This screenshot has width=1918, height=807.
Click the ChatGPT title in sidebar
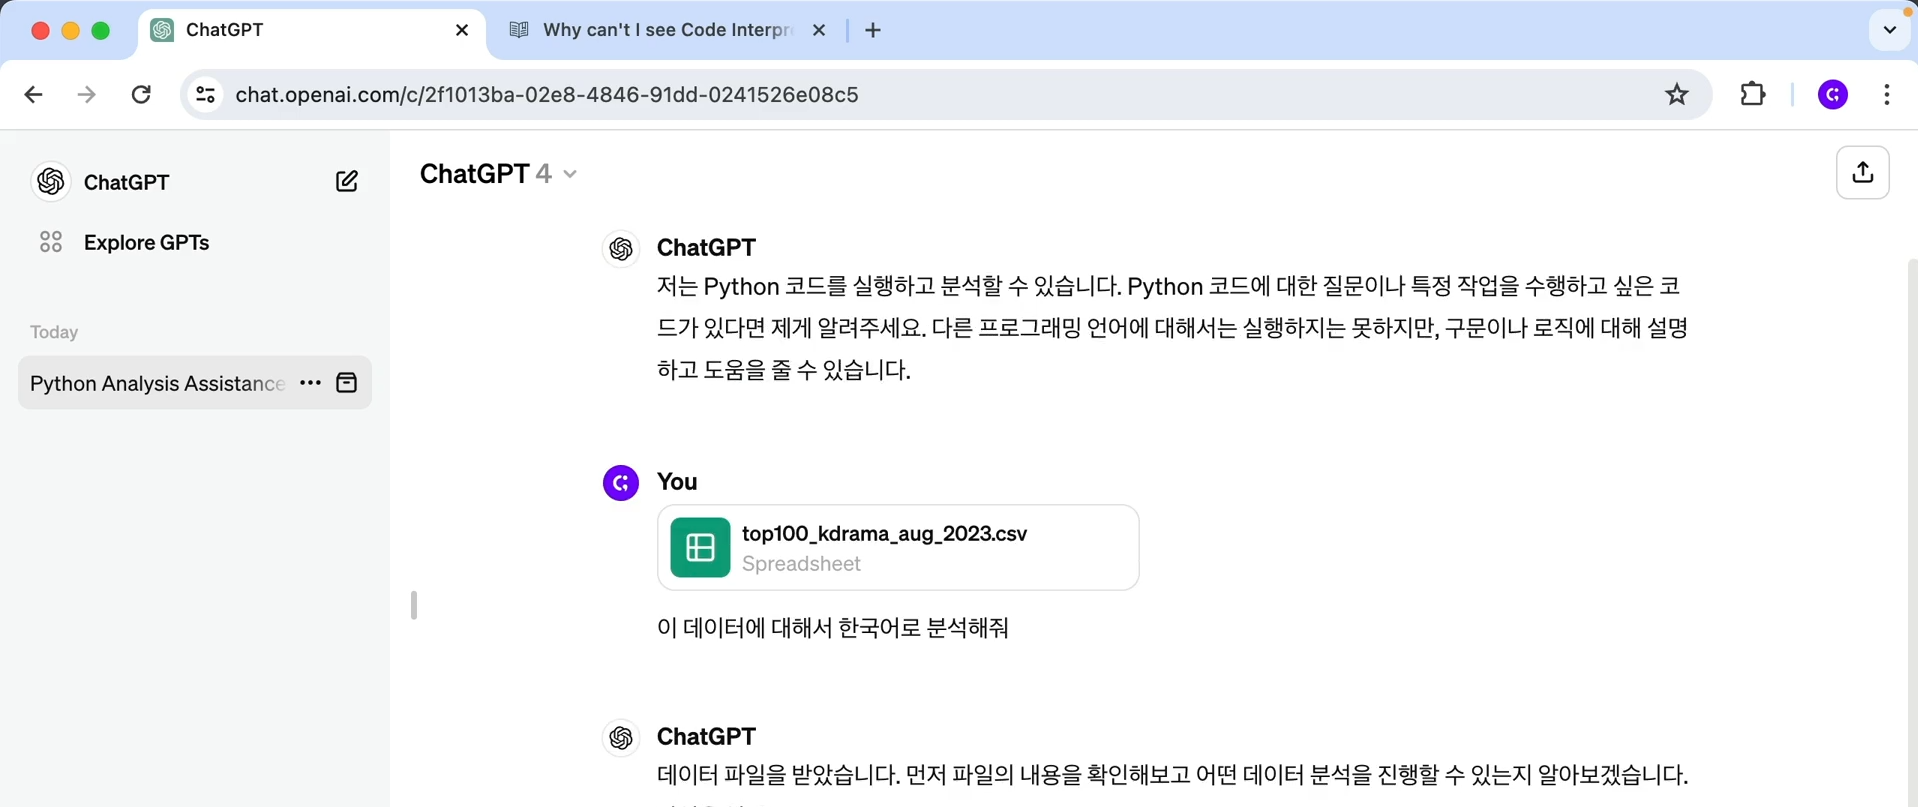[x=127, y=182]
